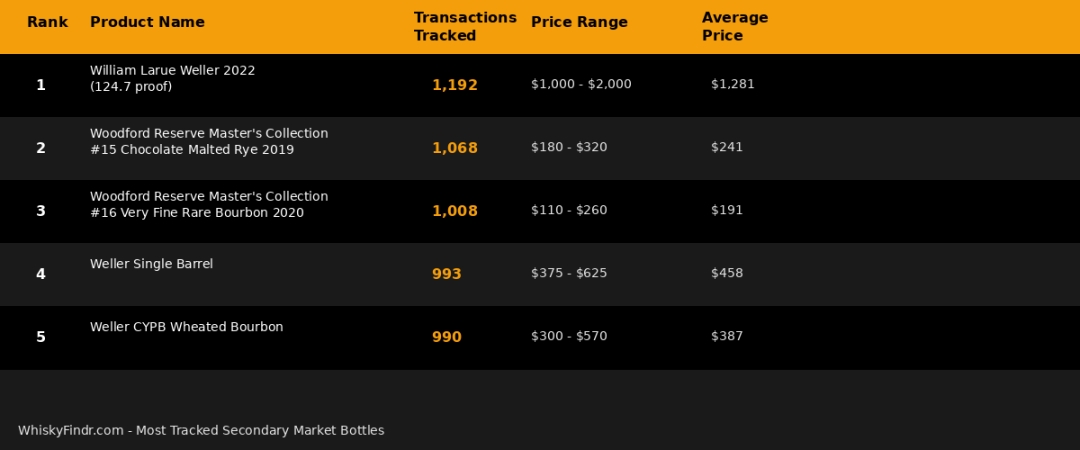Click the 1,068 transactions count
The image size is (1080, 450).
[454, 148]
